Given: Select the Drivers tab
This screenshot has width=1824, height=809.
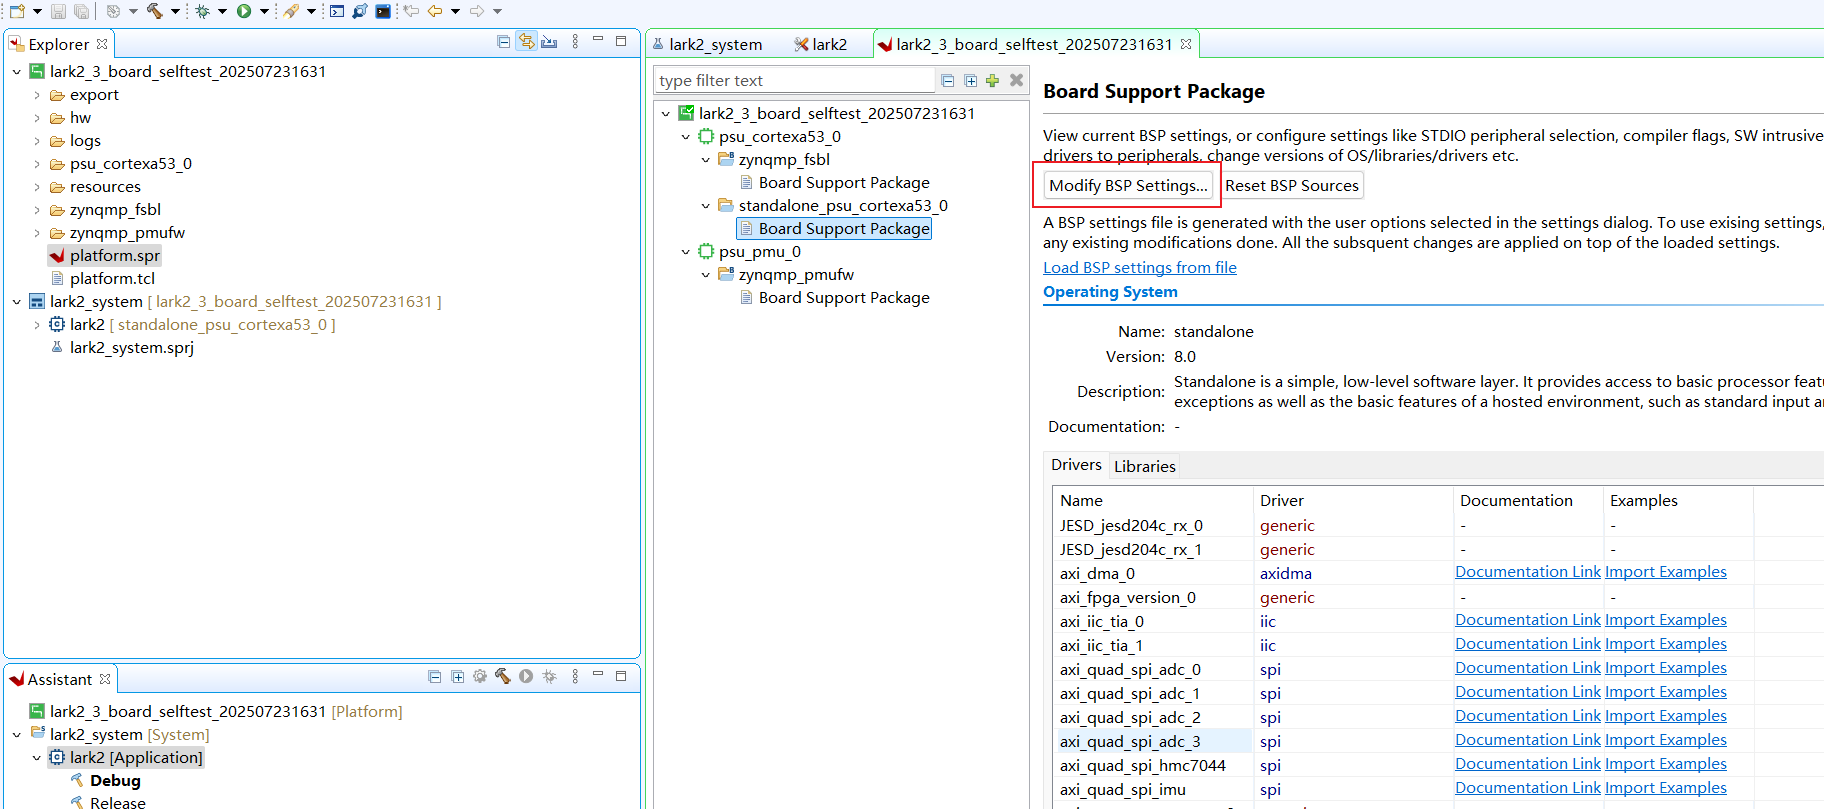Looking at the screenshot, I should tap(1076, 465).
